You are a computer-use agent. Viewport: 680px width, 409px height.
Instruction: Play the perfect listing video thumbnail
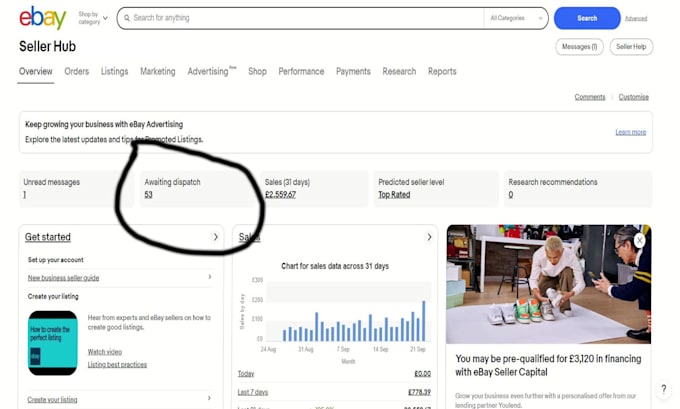(52, 343)
